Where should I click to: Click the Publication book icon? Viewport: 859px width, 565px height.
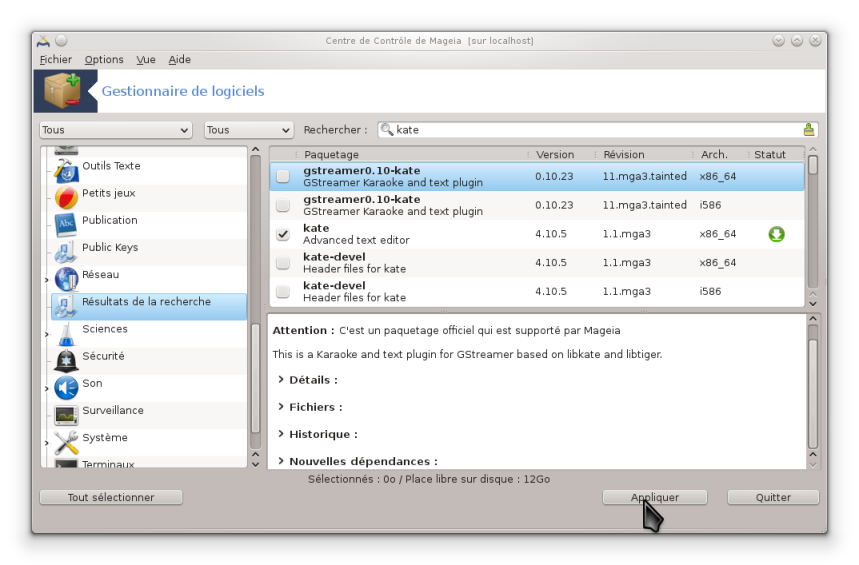[66, 225]
